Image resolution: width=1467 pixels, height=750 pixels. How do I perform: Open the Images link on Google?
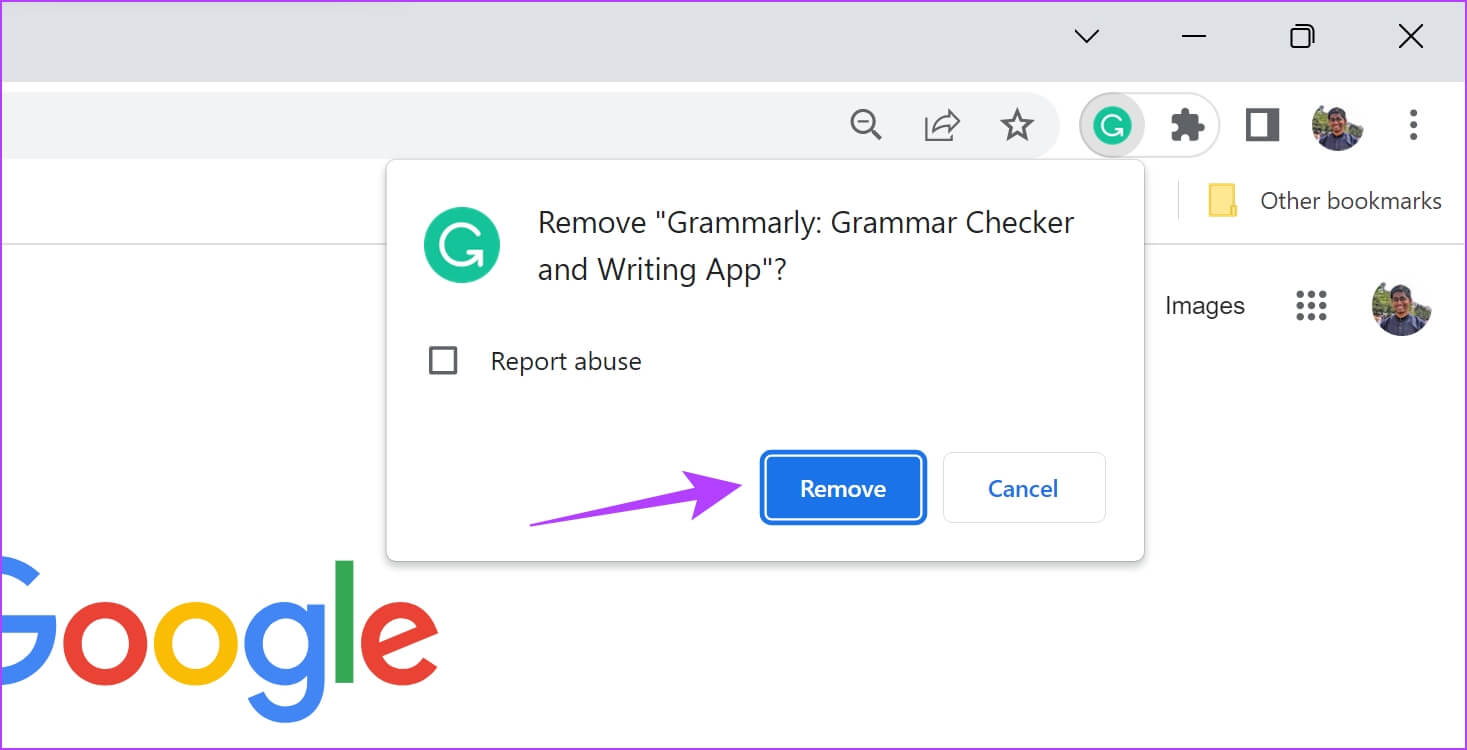click(1205, 306)
